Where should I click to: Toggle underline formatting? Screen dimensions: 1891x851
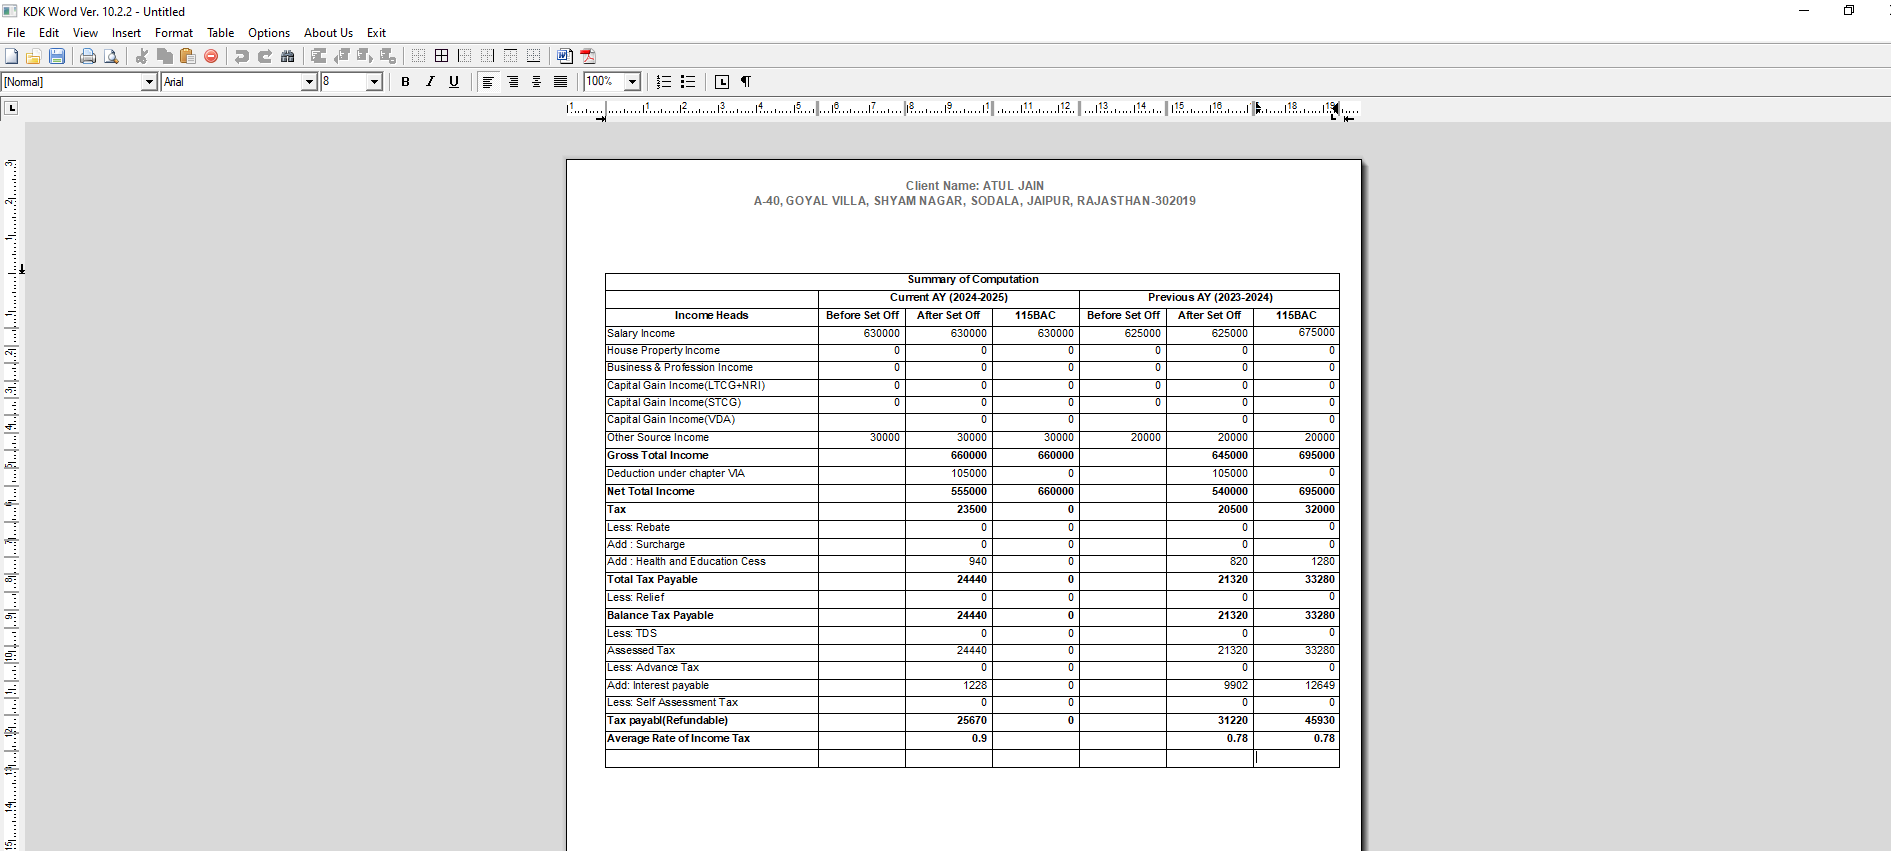click(454, 82)
